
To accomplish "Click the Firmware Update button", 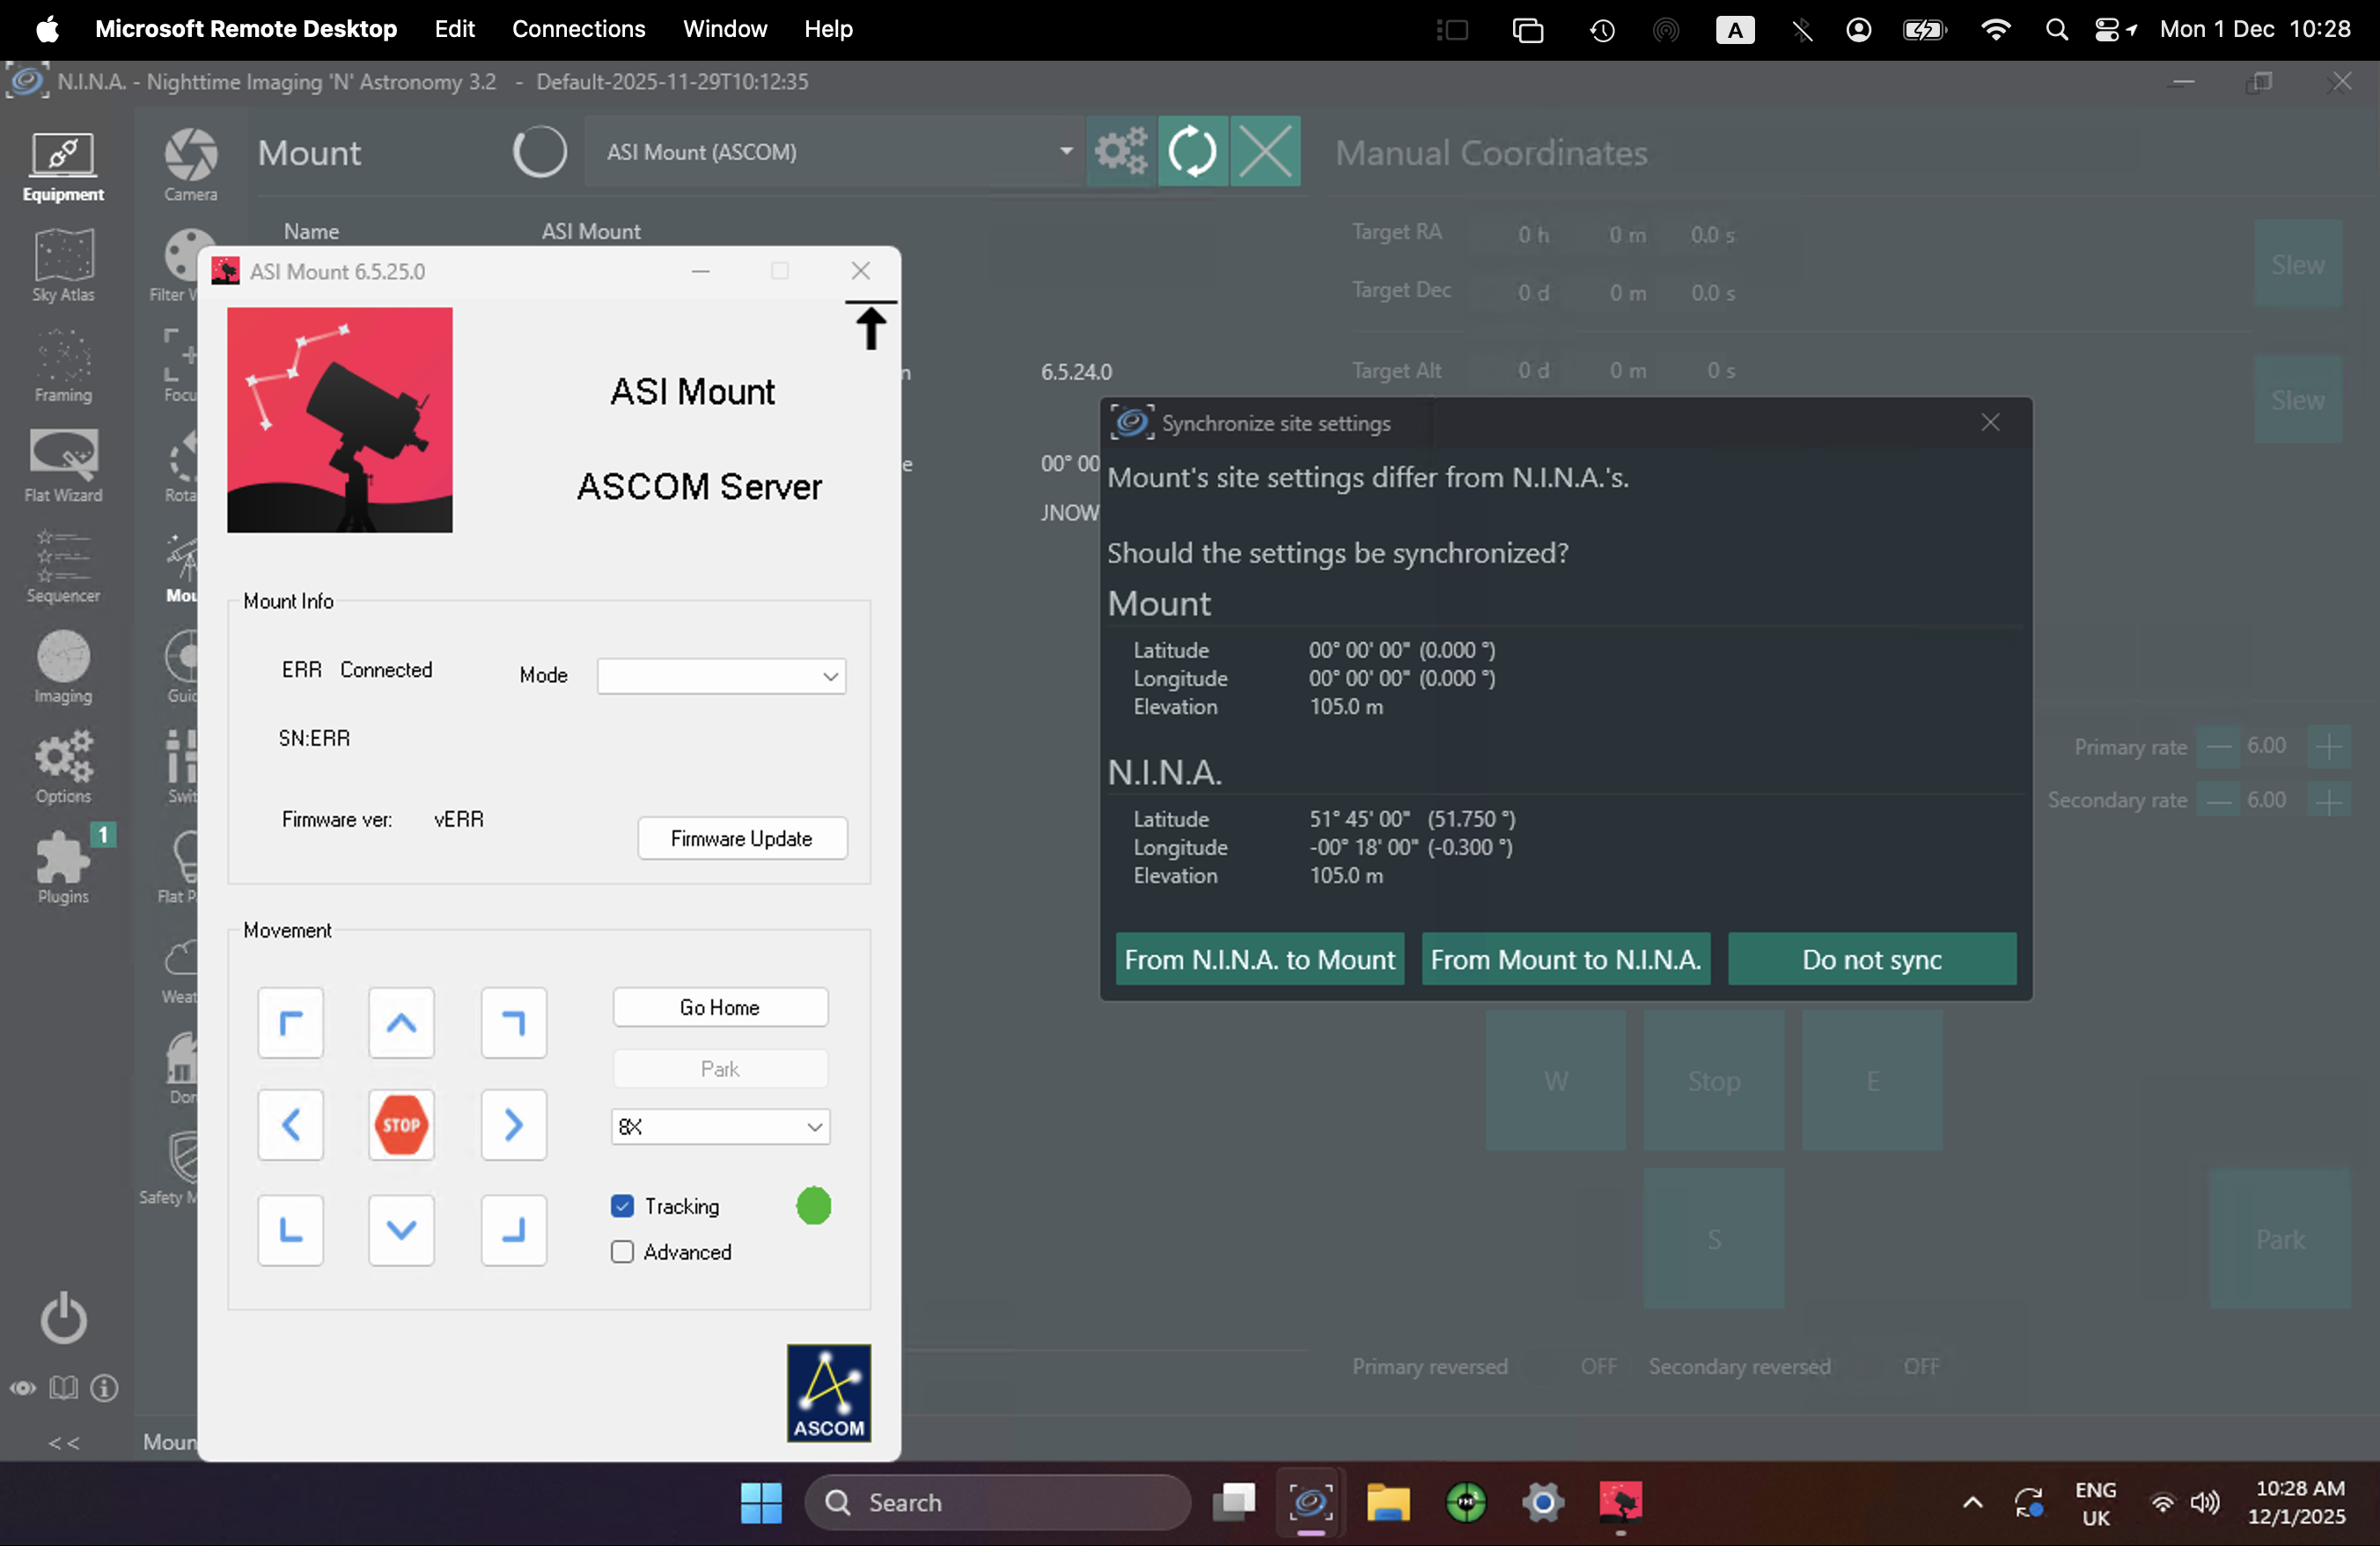I will (742, 838).
